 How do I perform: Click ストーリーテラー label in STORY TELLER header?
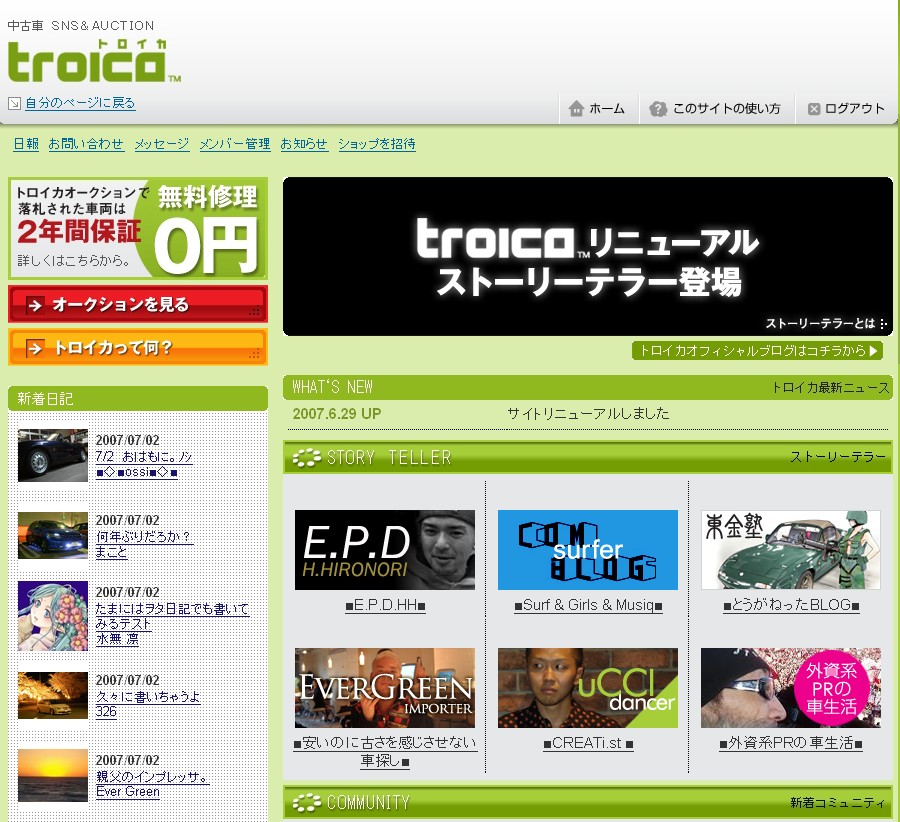pyautogui.click(x=838, y=457)
